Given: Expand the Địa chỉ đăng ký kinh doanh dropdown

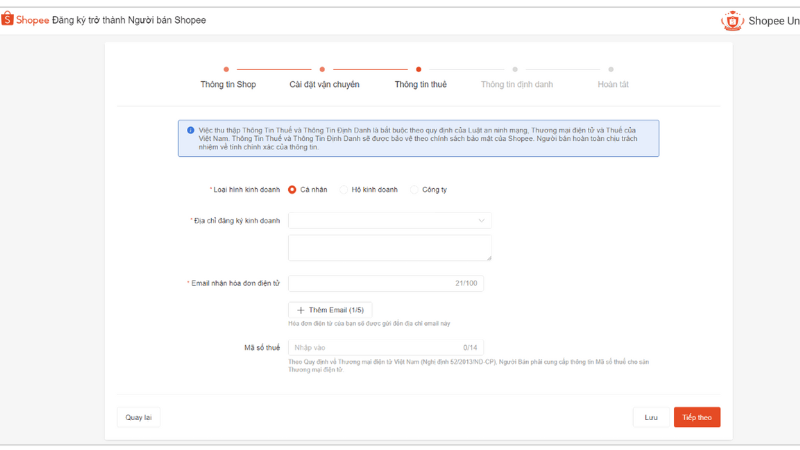Looking at the screenshot, I should 390,220.
